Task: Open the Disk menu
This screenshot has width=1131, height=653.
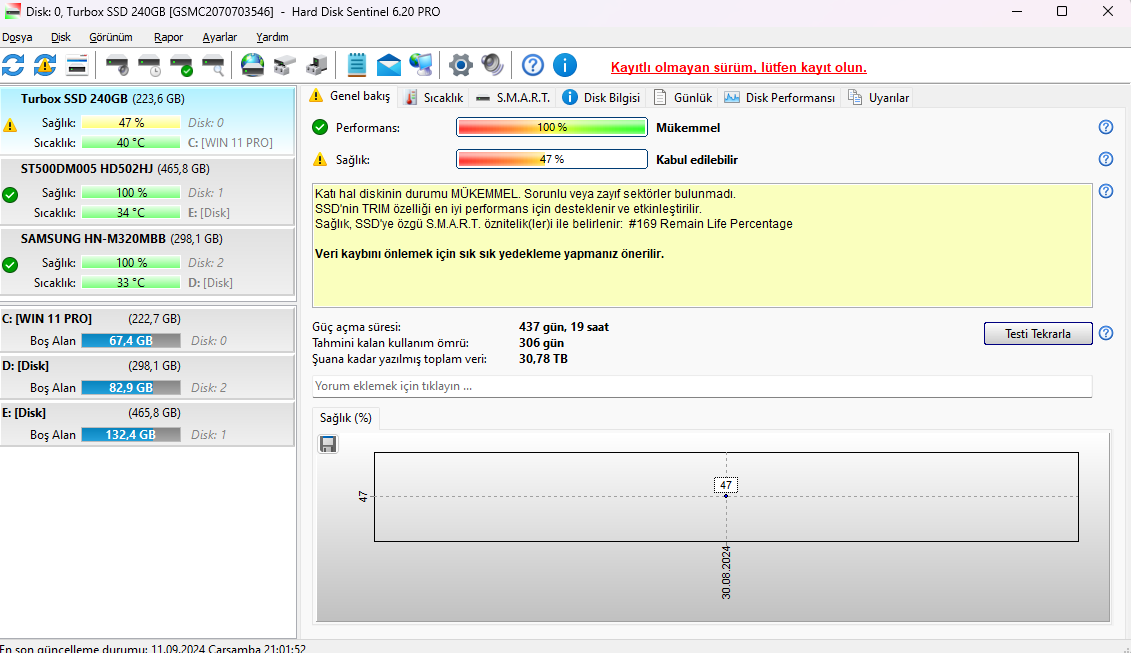Action: click(61, 37)
